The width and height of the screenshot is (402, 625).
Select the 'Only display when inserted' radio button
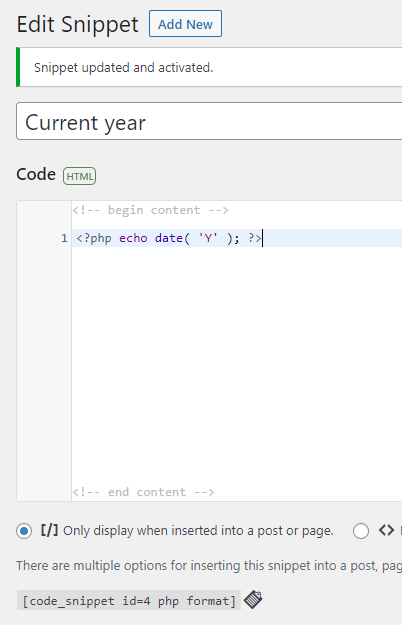click(x=24, y=531)
